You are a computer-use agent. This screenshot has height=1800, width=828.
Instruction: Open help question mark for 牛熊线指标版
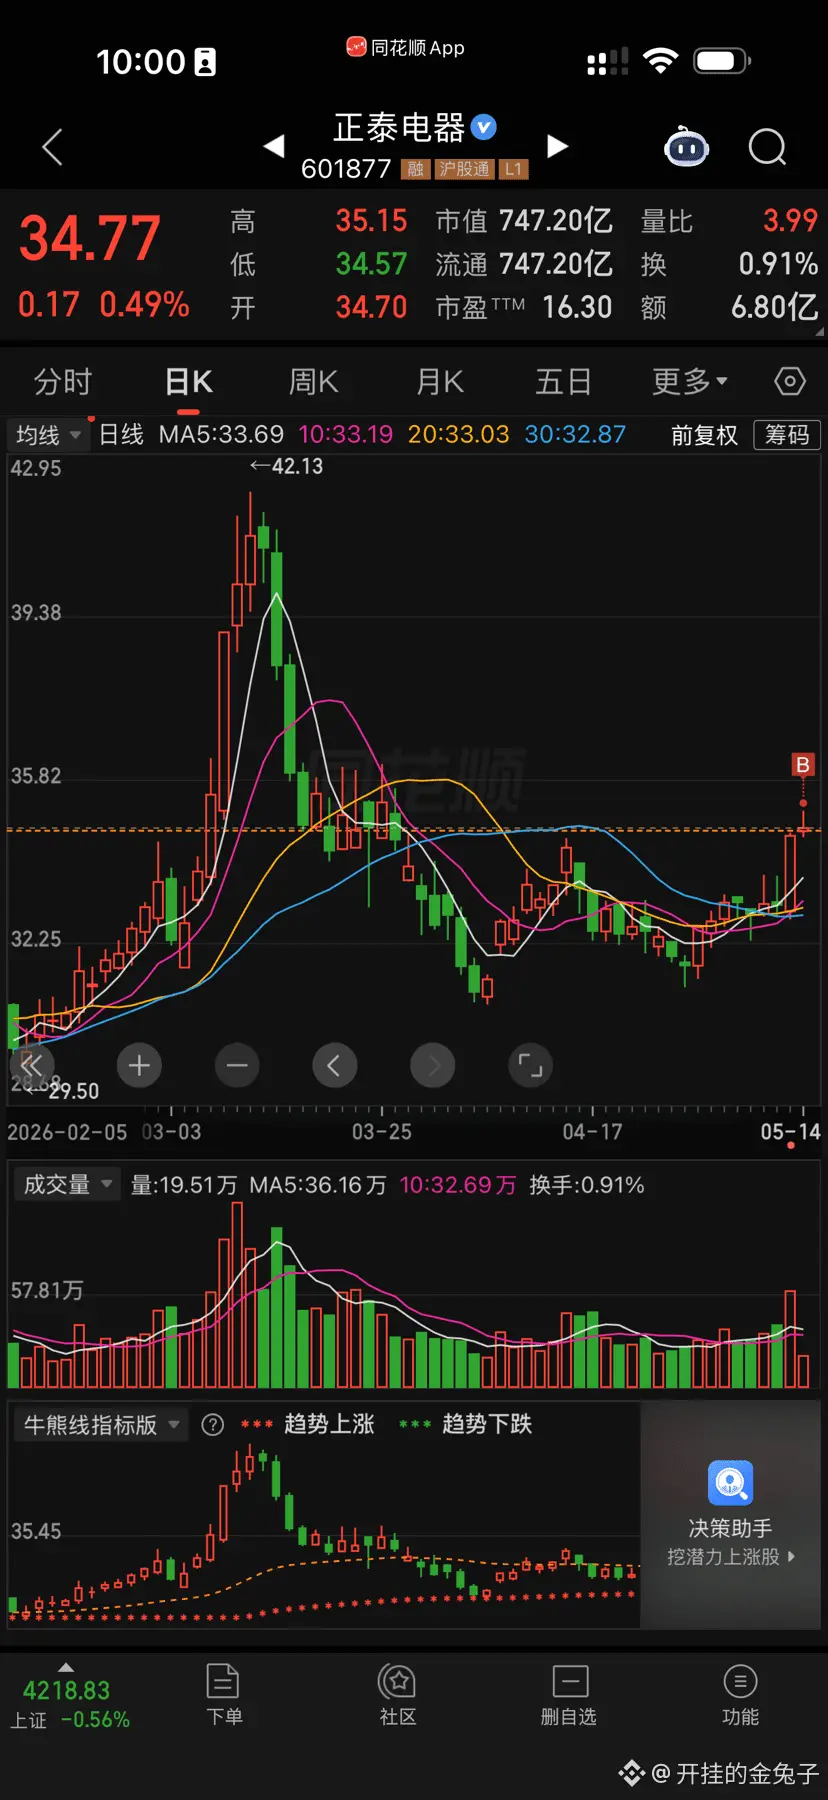coord(213,1425)
